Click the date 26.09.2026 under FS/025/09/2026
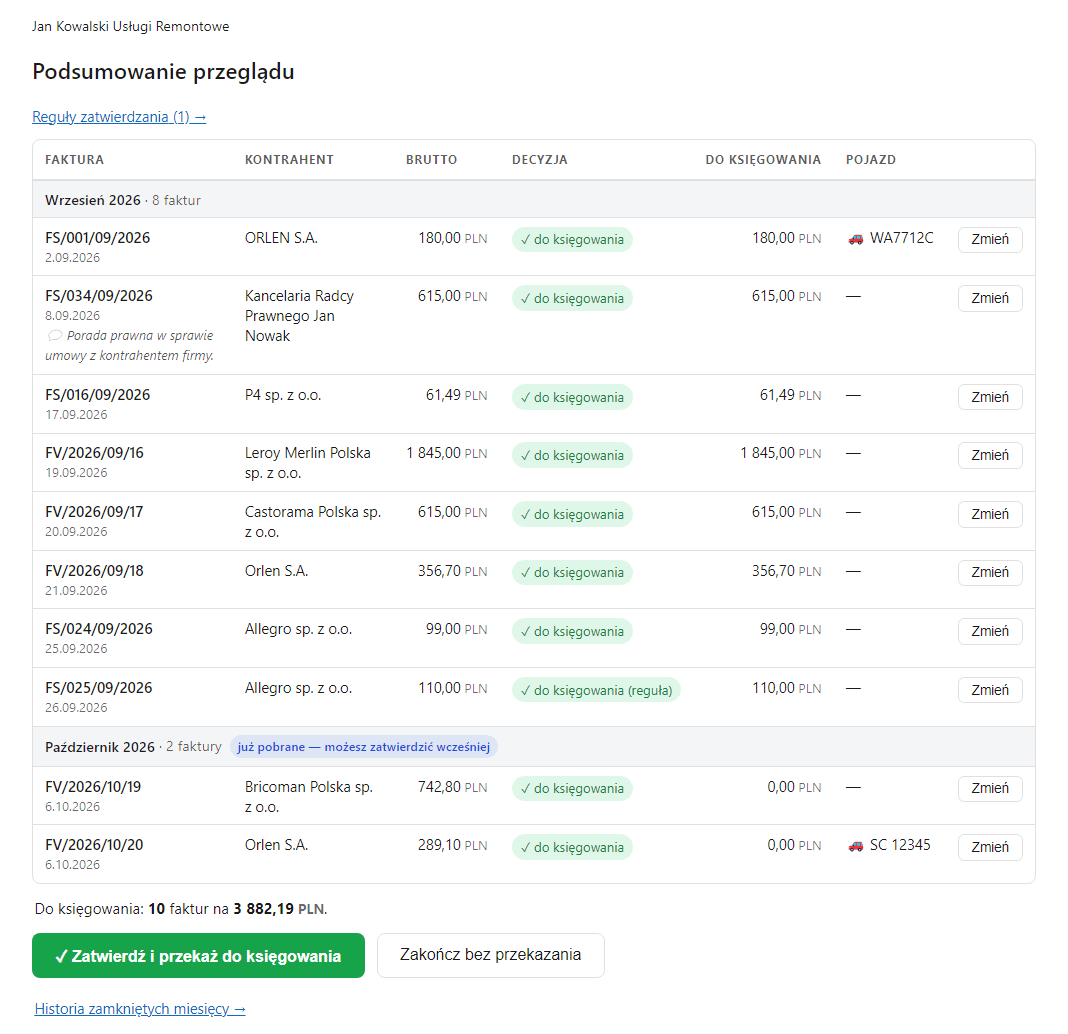 pyautogui.click(x=76, y=708)
